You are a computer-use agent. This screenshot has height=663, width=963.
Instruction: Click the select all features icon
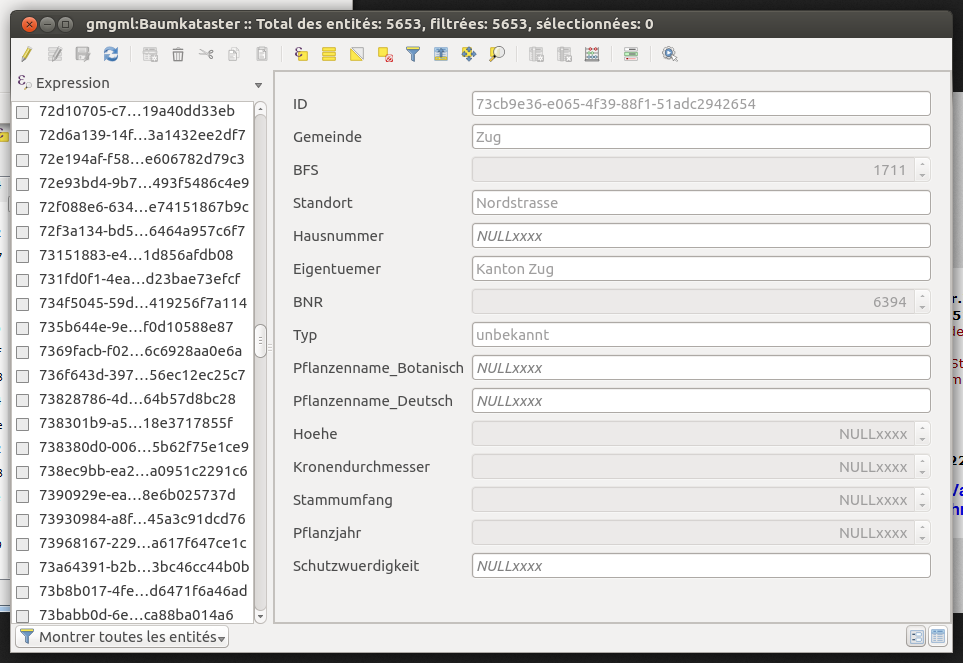(x=329, y=54)
